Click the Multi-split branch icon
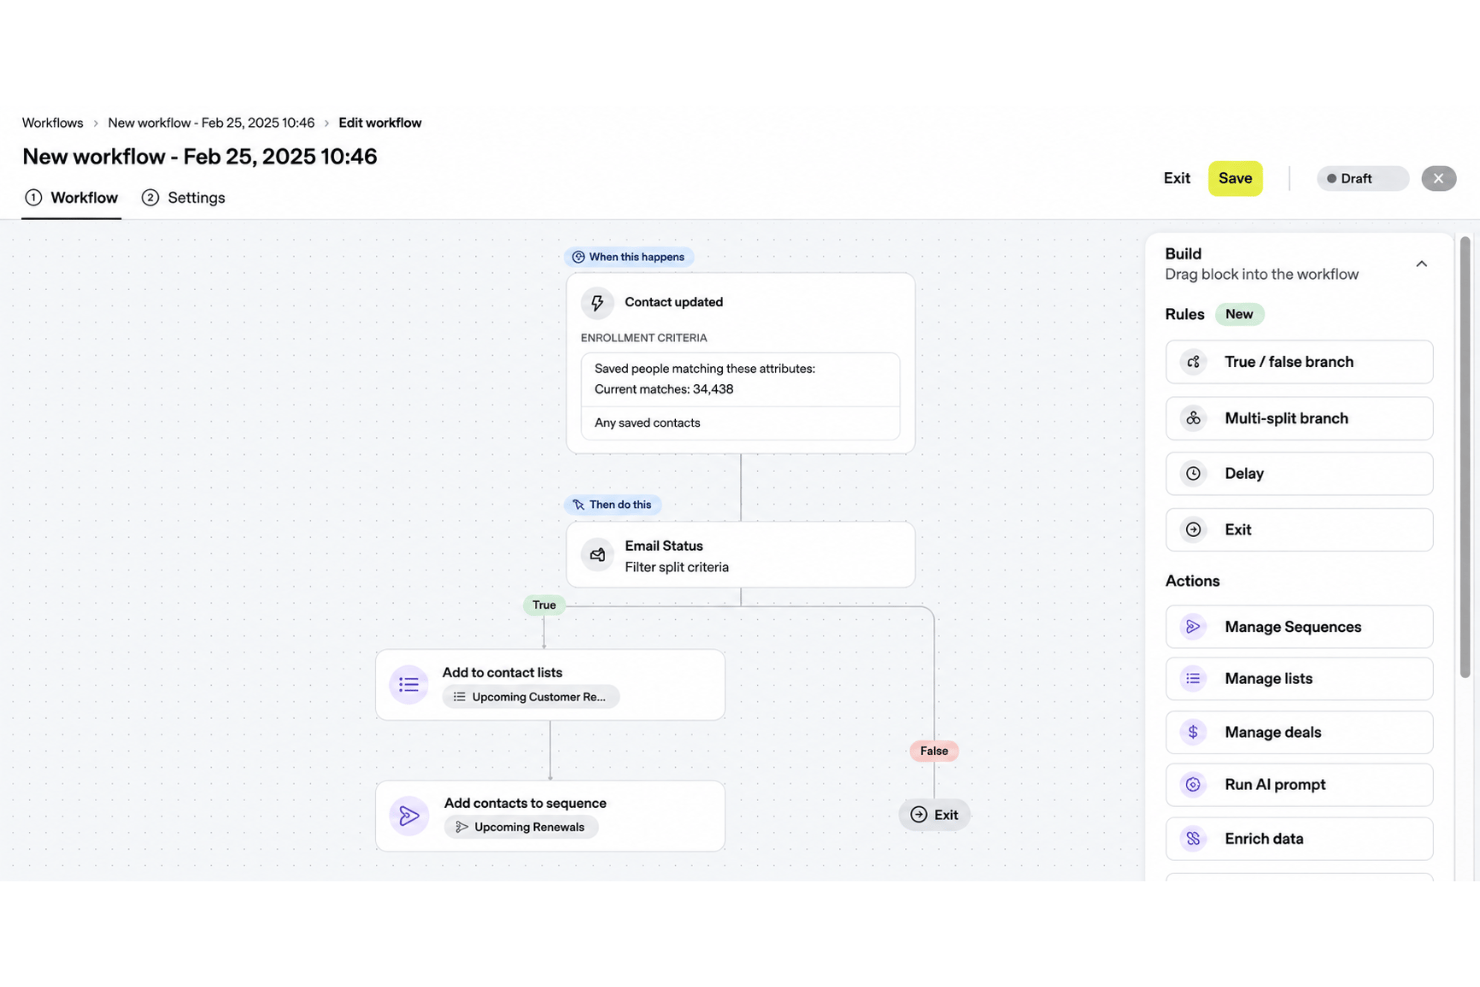This screenshot has width=1480, height=987. [1193, 418]
